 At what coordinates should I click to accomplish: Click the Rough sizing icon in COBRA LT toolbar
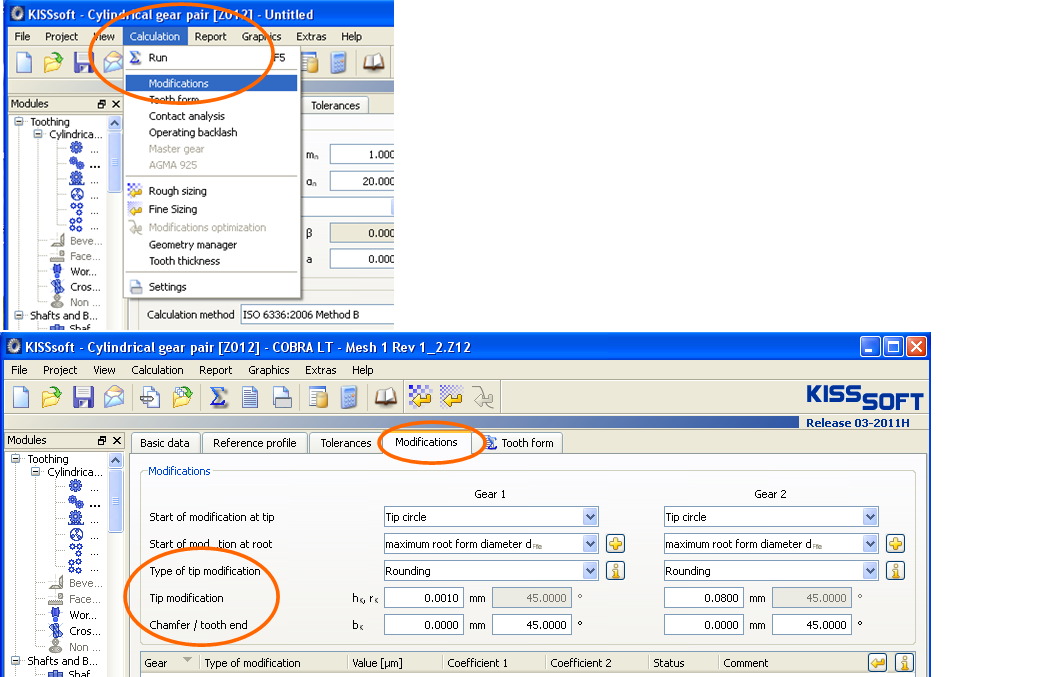pyautogui.click(x=420, y=397)
